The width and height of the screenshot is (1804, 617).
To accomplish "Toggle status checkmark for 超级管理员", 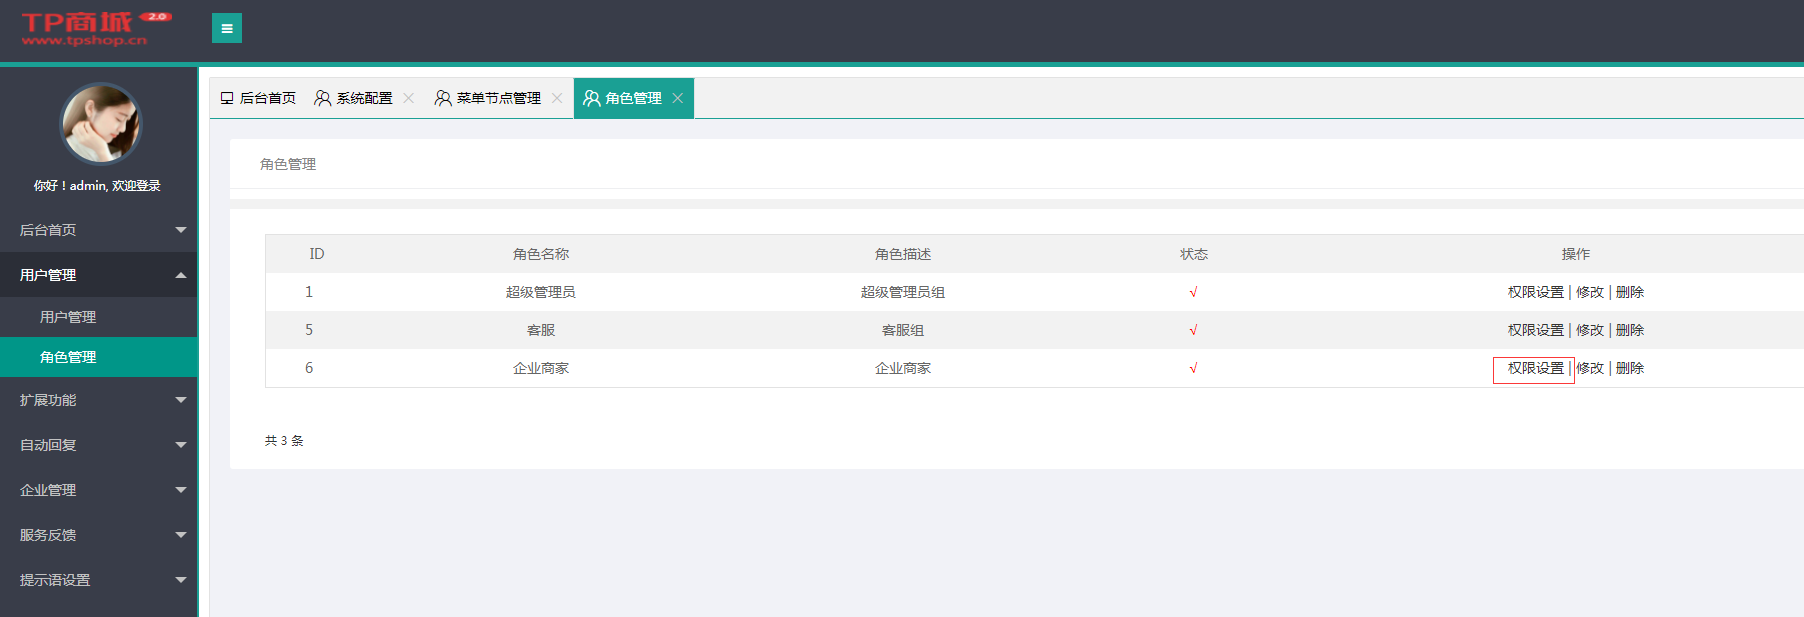I will tap(1193, 292).
